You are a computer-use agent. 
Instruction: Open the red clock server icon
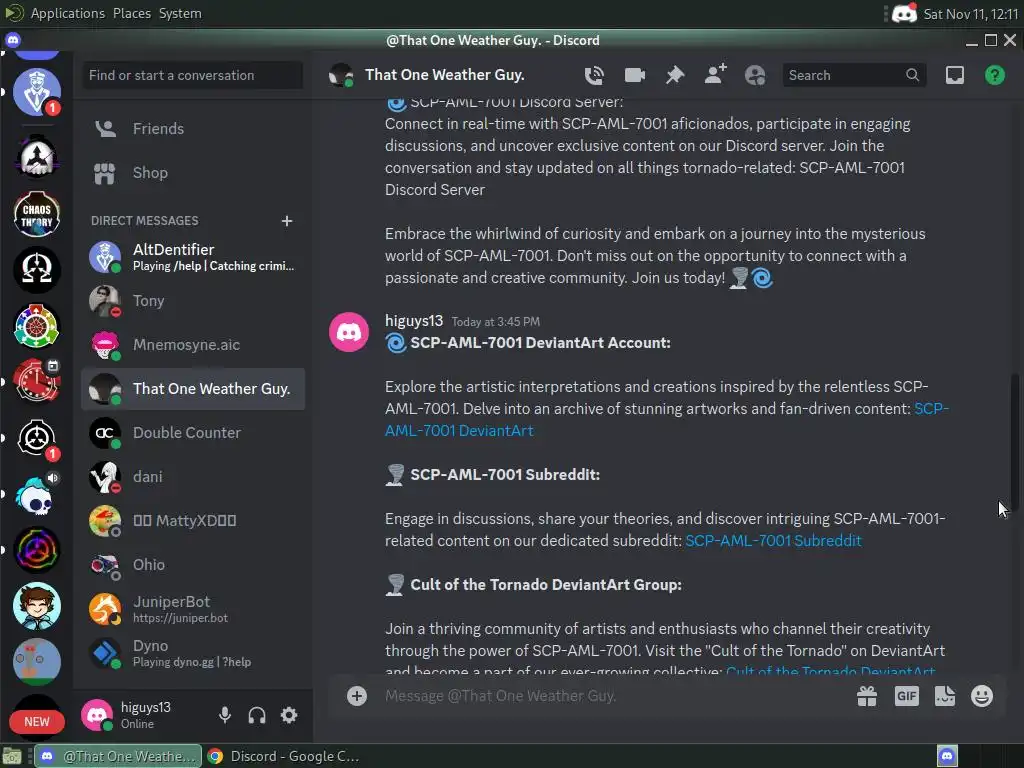tap(37, 381)
